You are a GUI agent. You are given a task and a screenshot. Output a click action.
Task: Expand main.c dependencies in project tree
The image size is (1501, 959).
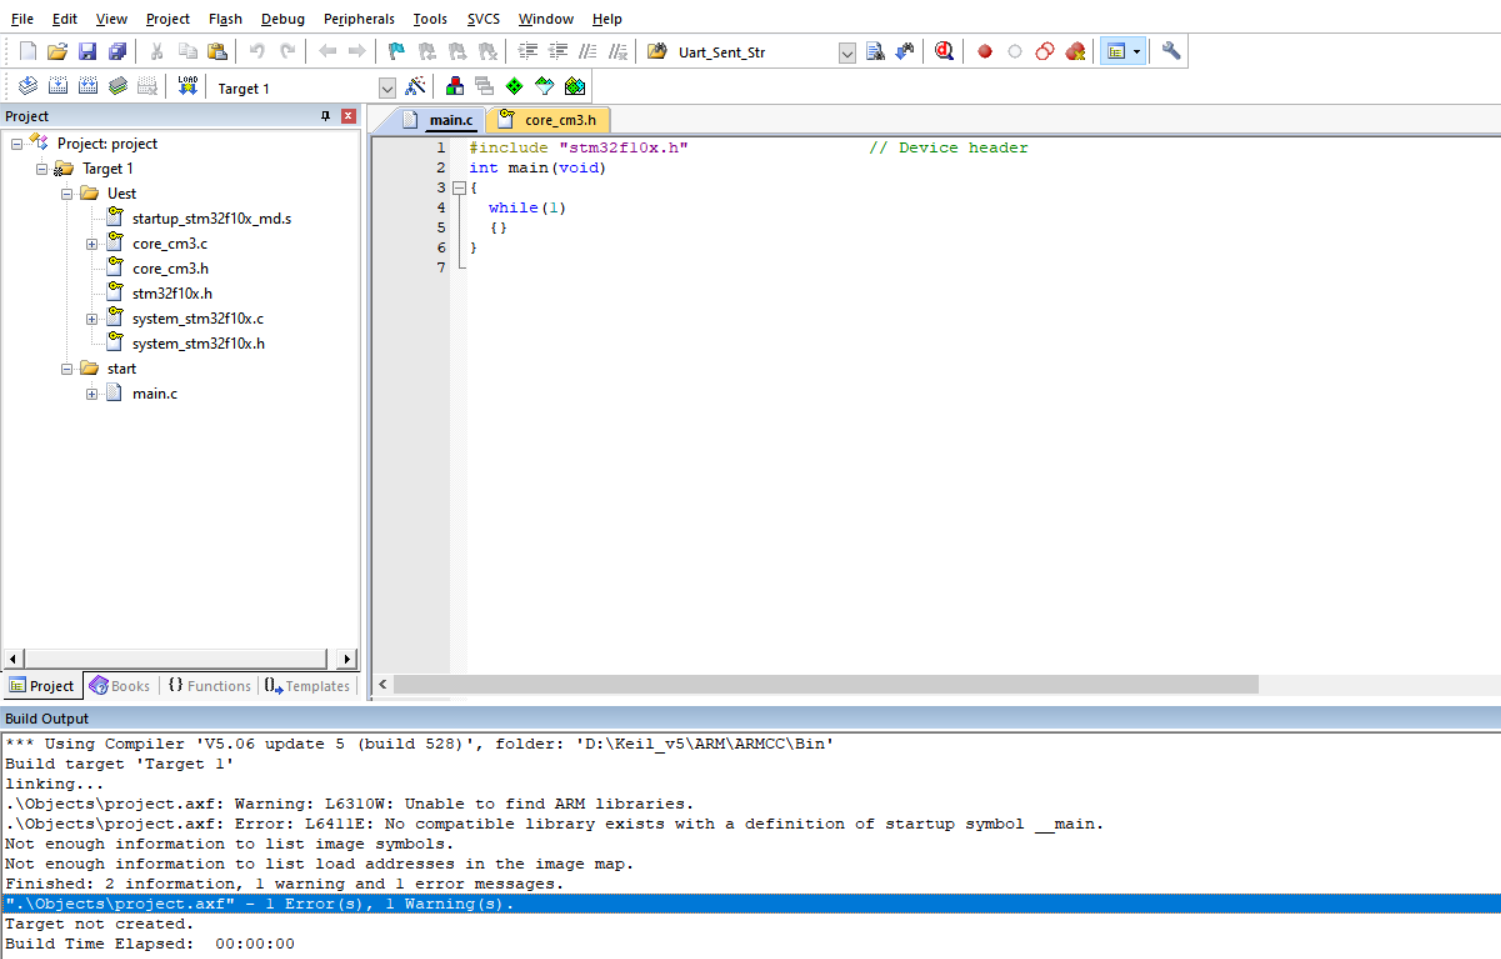(x=92, y=394)
